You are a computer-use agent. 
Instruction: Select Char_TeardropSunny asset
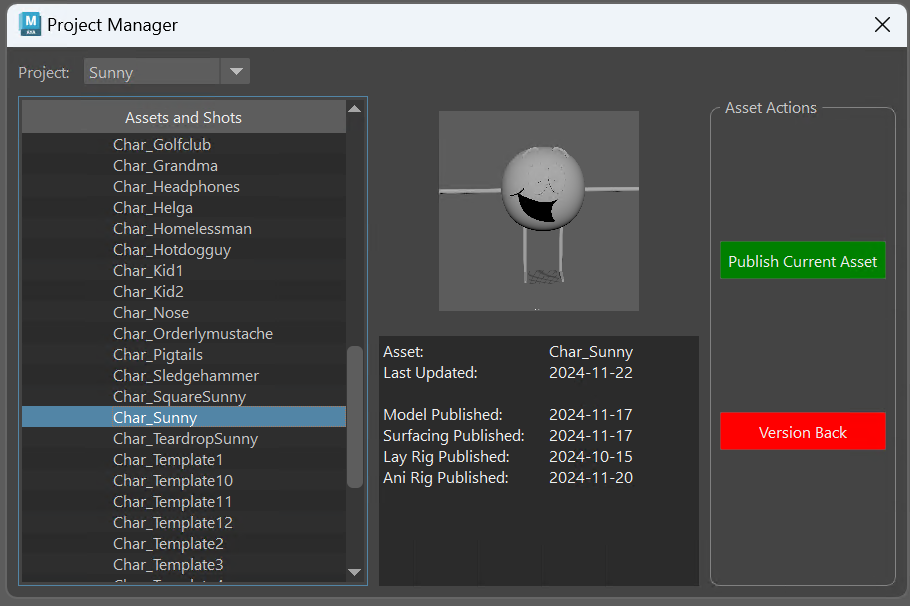tap(184, 439)
